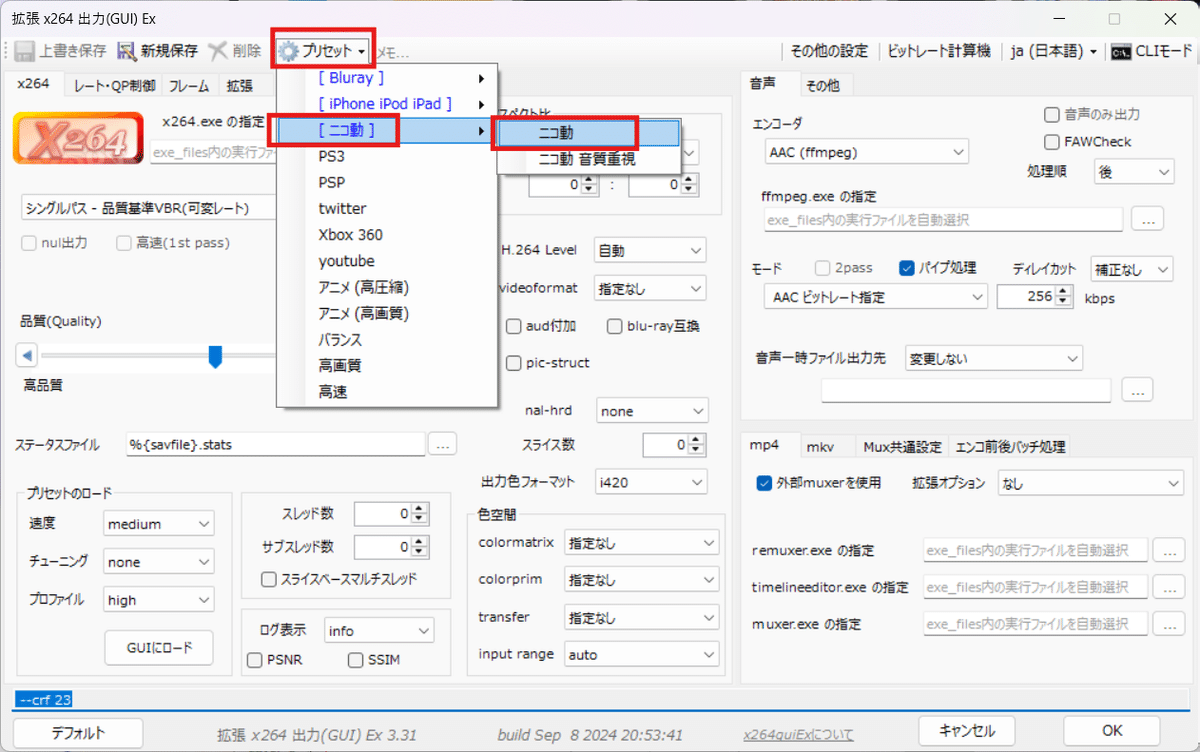
Task: Open the 速度 medium preset dropdown
Action: click(x=159, y=524)
